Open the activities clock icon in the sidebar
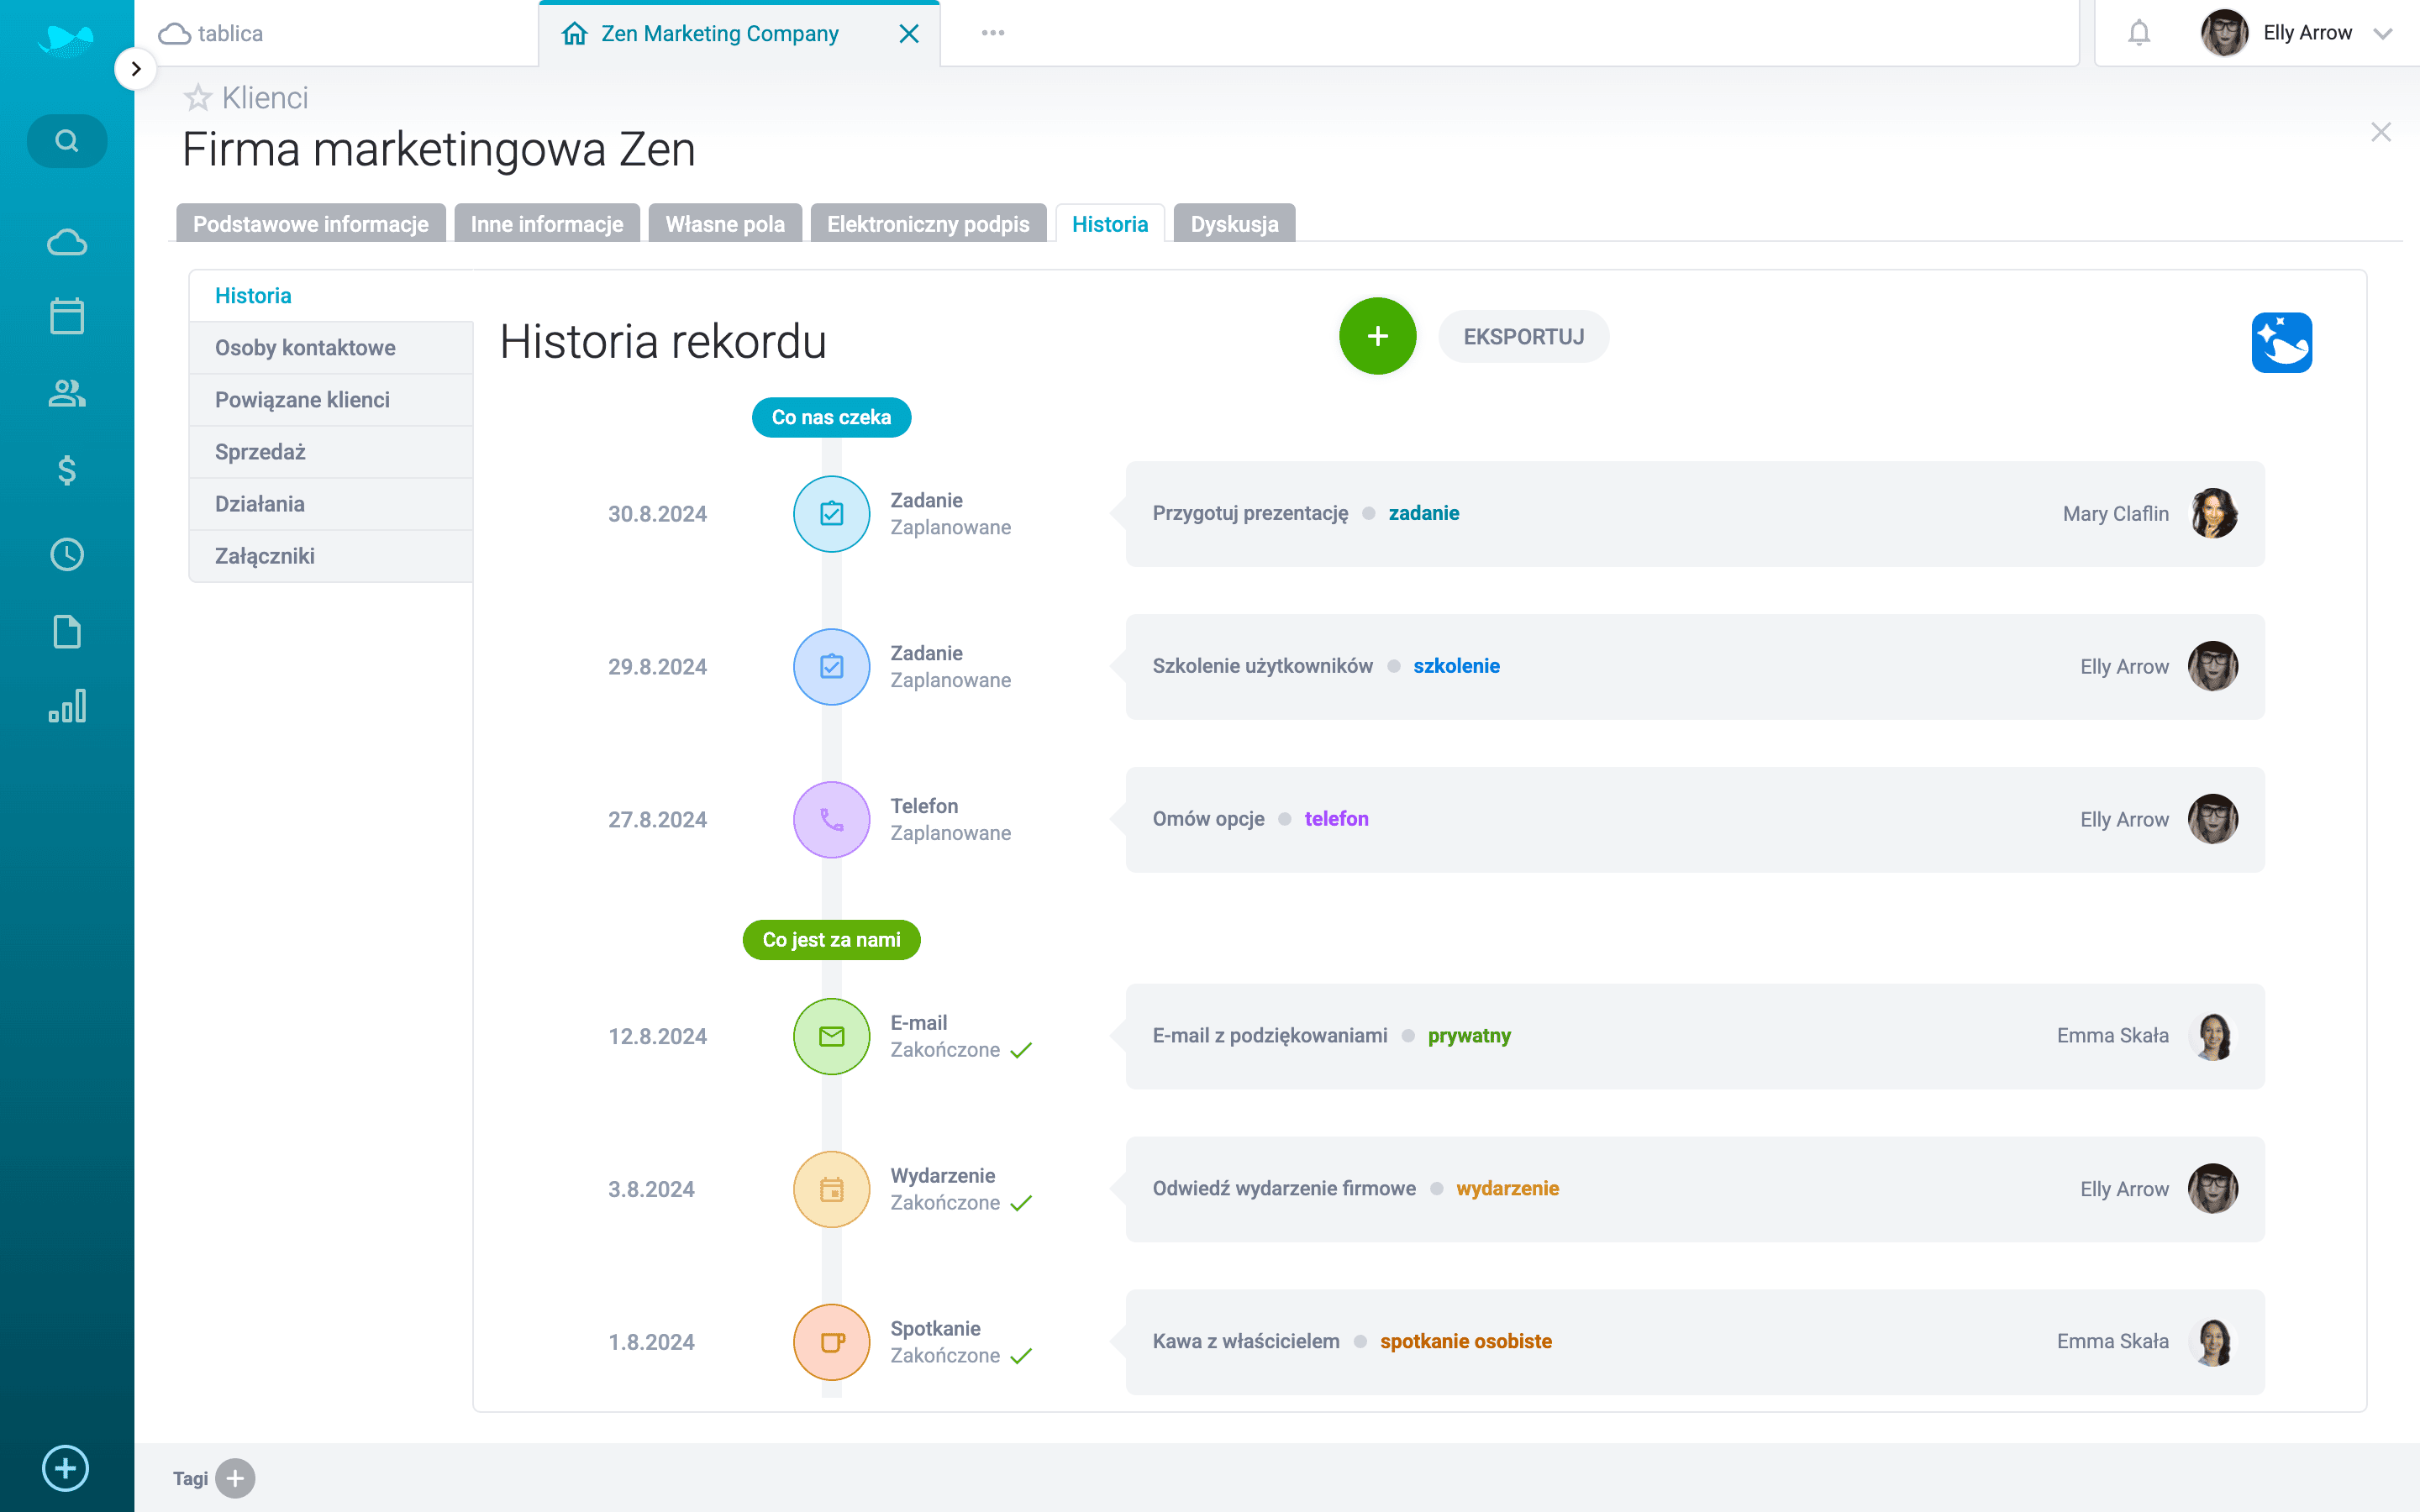Viewport: 2420px width, 1512px height. click(x=66, y=554)
